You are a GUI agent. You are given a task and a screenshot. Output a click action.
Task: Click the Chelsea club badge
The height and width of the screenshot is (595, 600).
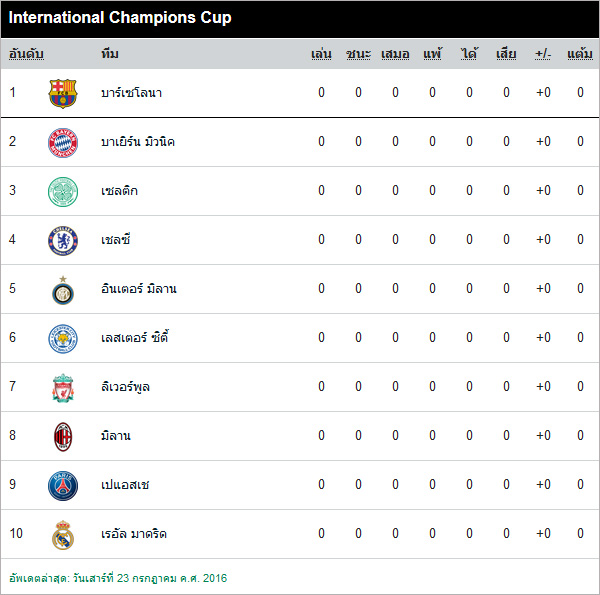pos(63,240)
